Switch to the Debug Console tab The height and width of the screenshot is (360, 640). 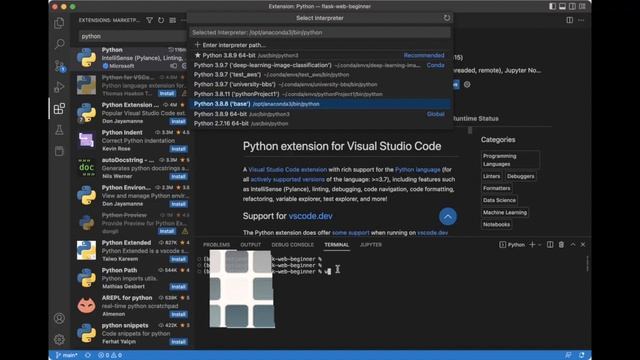pos(293,244)
